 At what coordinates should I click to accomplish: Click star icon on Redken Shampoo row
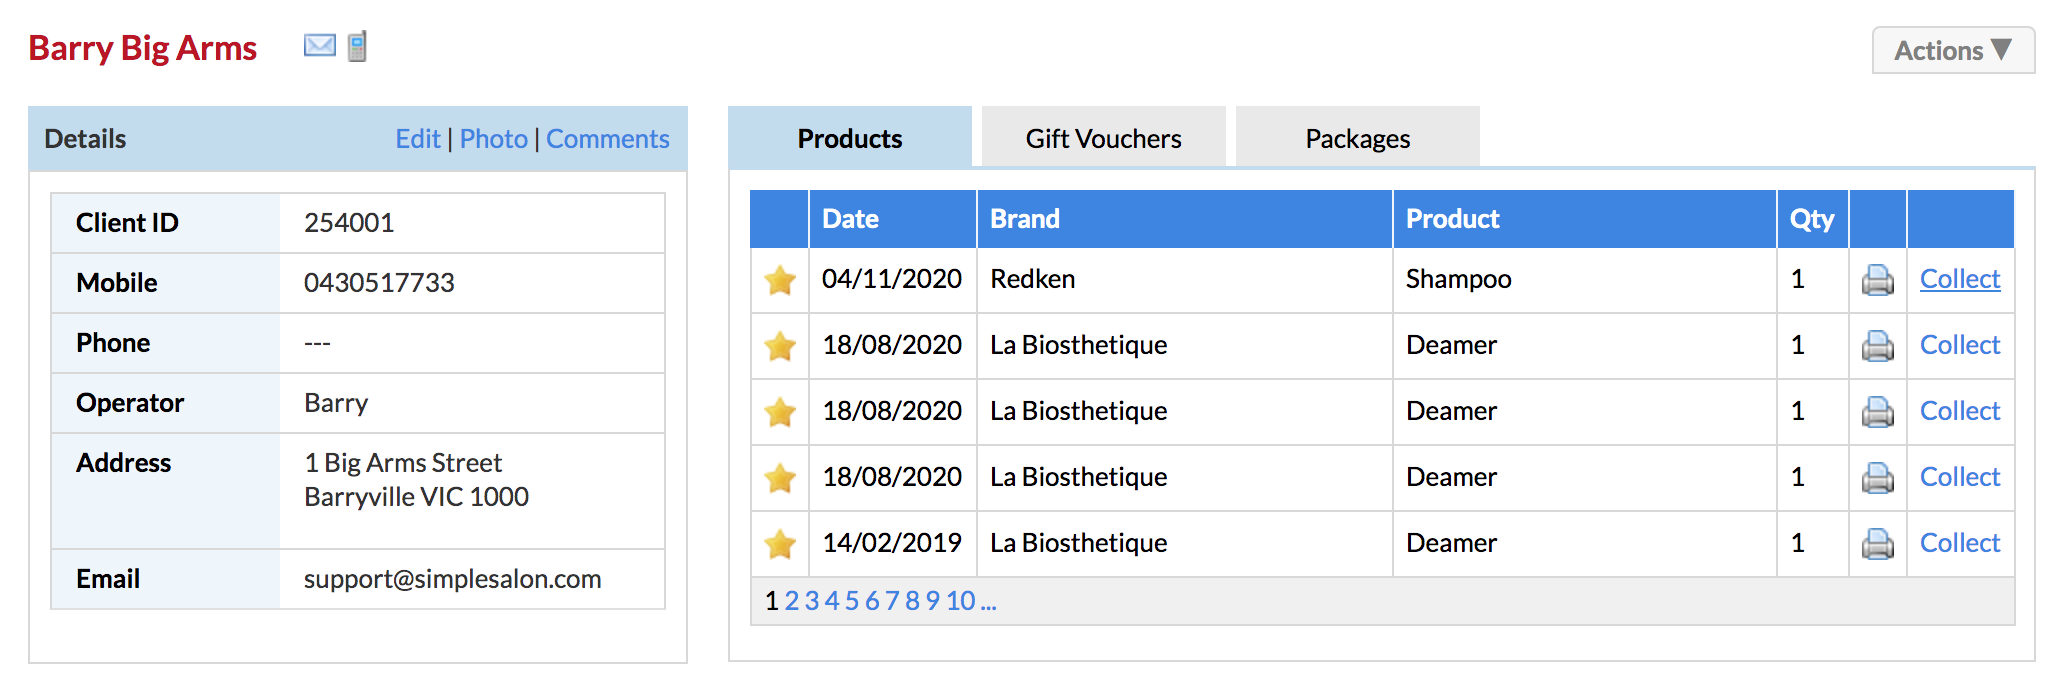click(x=780, y=280)
